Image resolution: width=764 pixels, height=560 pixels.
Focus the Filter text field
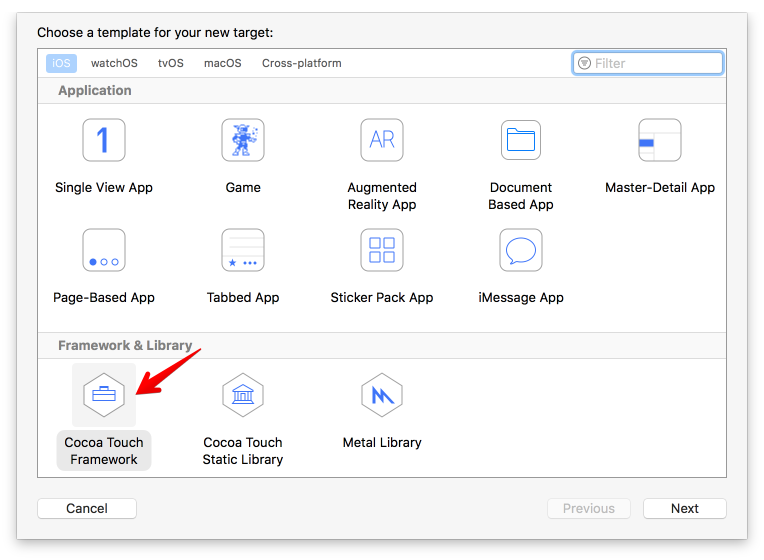click(648, 63)
